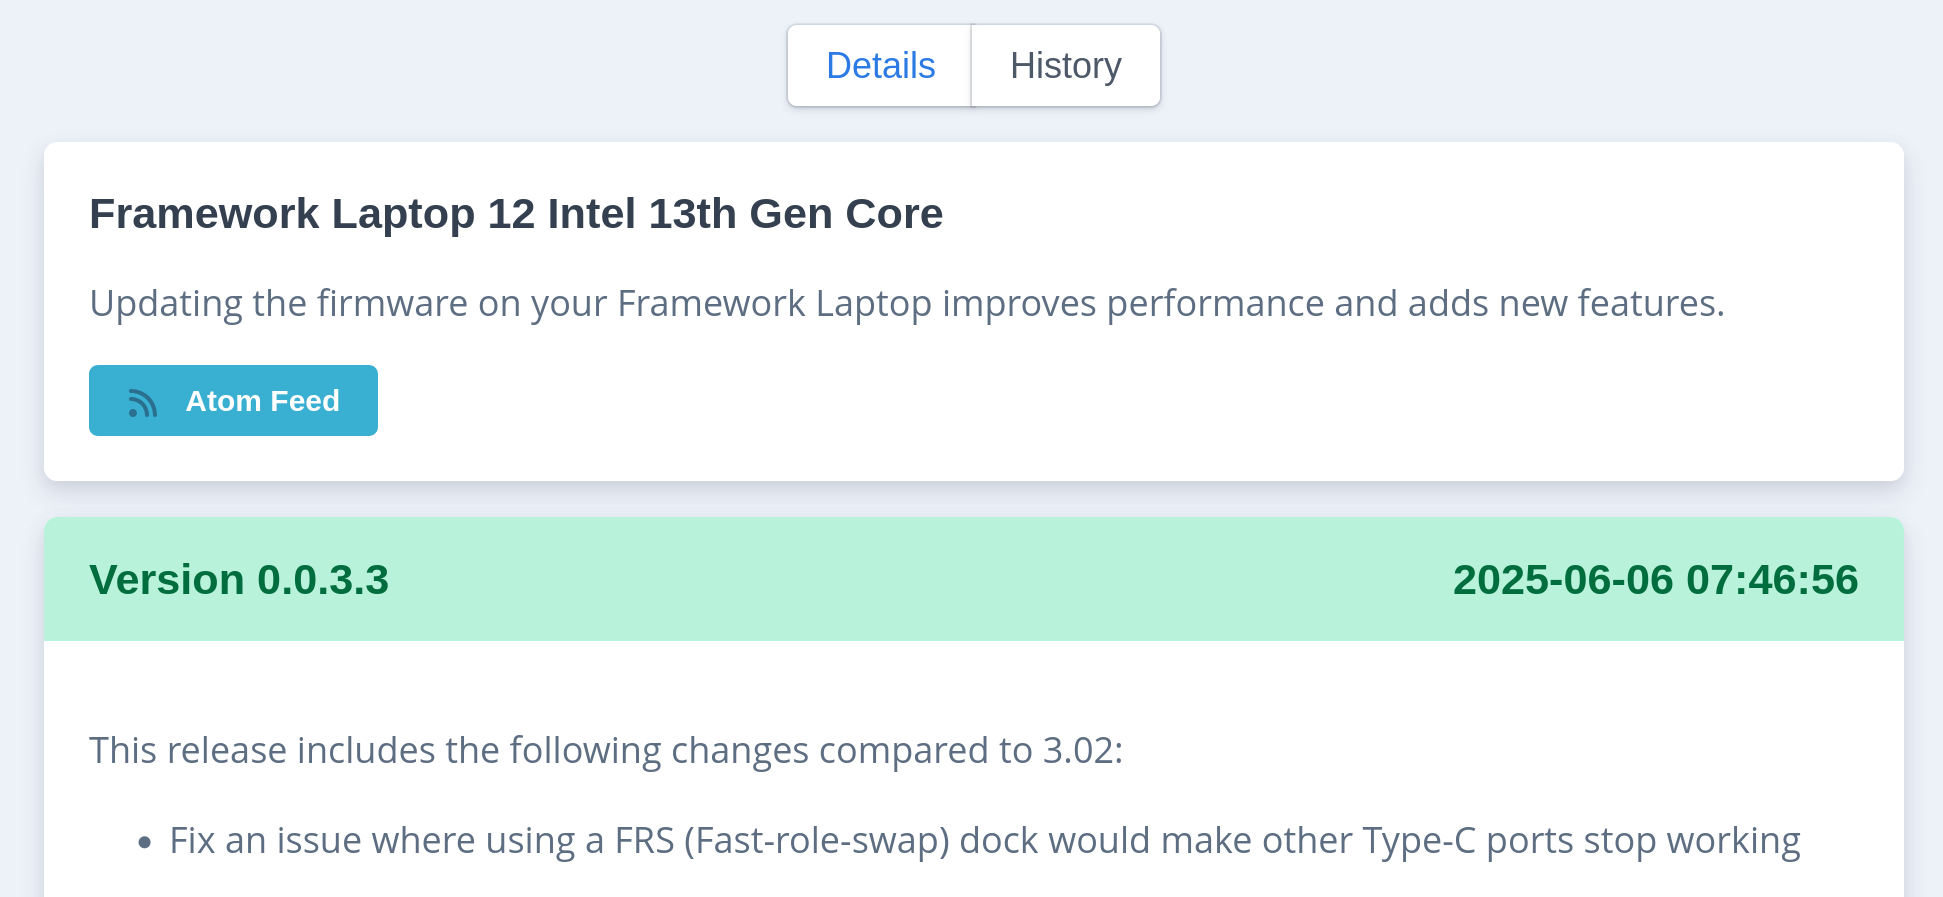Click the release timestamp 2025-06-06 07:46:56
The height and width of the screenshot is (897, 1943).
1655,580
